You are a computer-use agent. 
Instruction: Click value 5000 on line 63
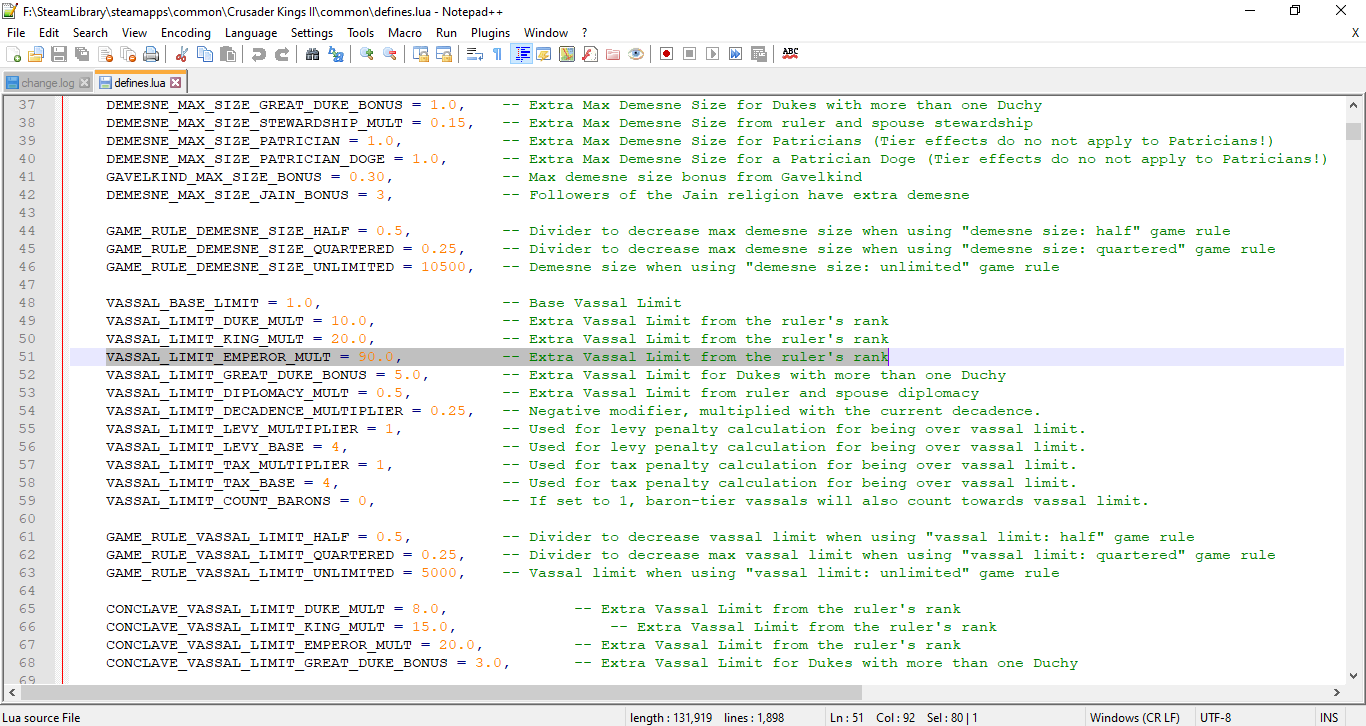439,573
